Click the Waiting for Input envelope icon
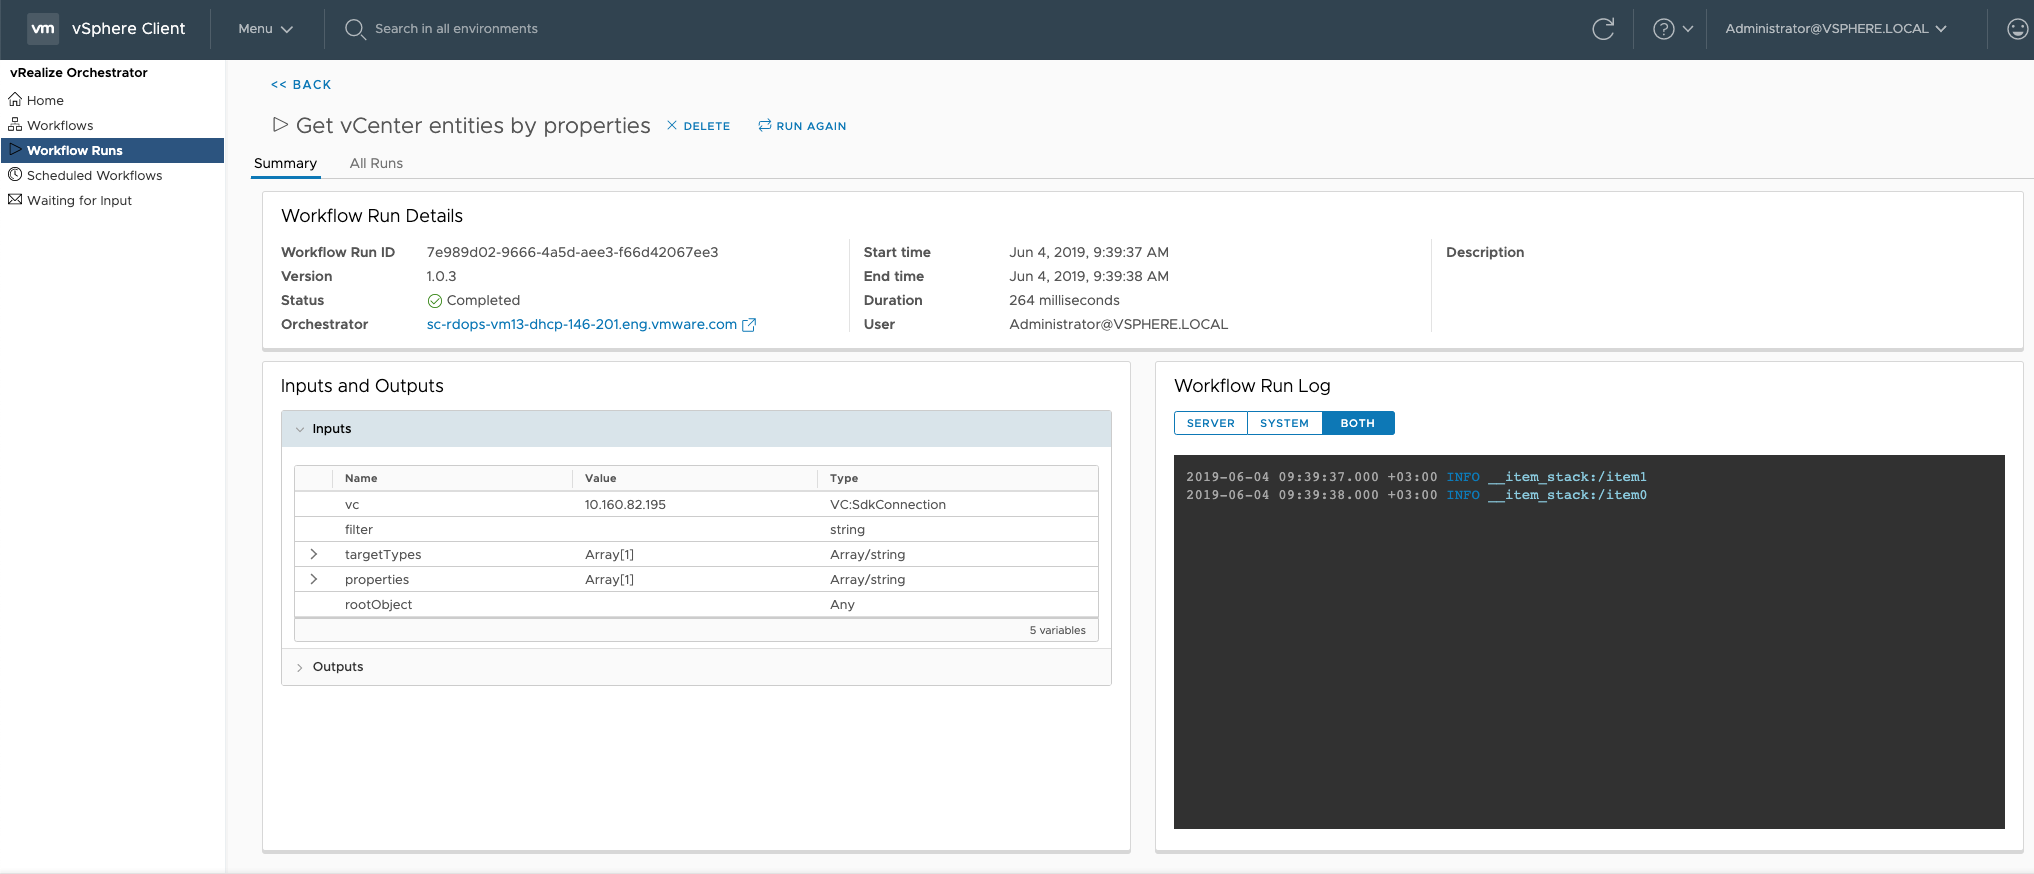The width and height of the screenshot is (2034, 874). [15, 200]
